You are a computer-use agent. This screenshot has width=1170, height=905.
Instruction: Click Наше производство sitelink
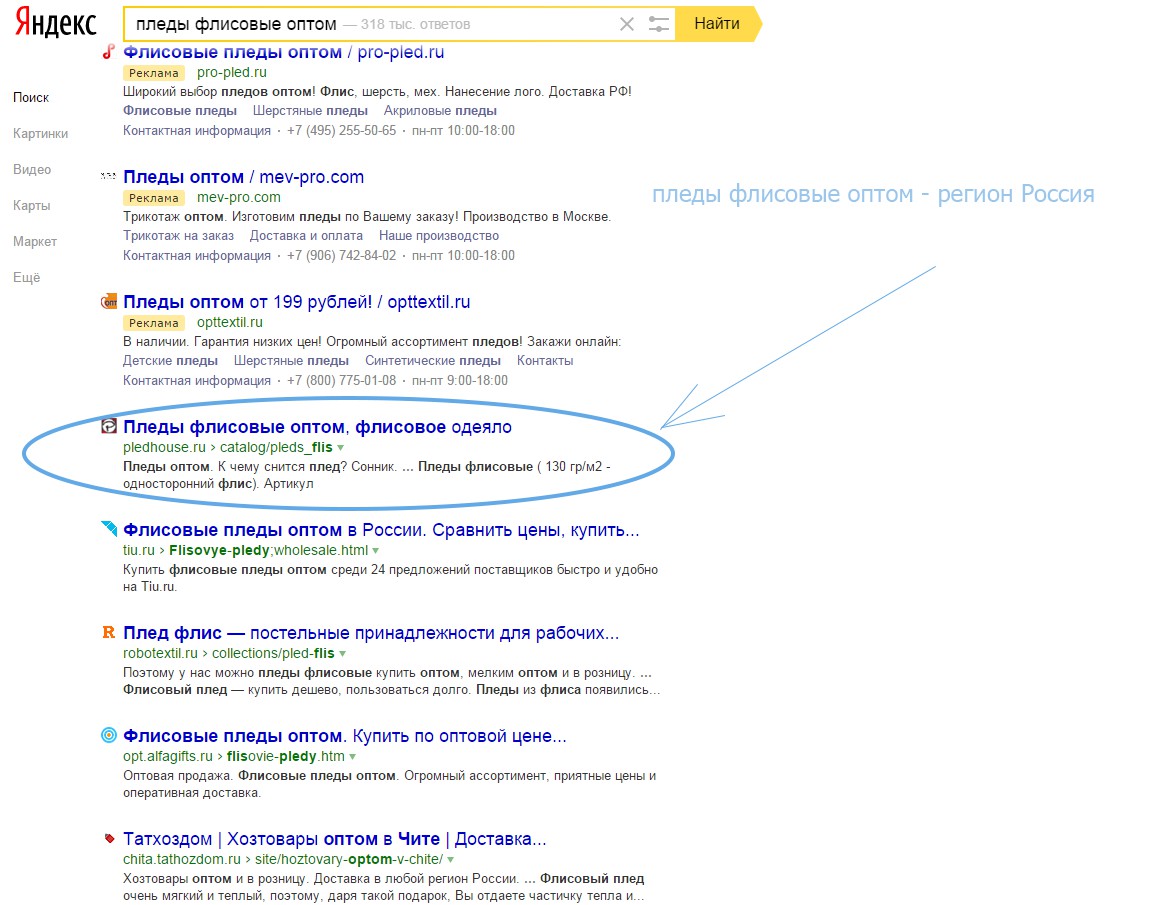point(439,236)
